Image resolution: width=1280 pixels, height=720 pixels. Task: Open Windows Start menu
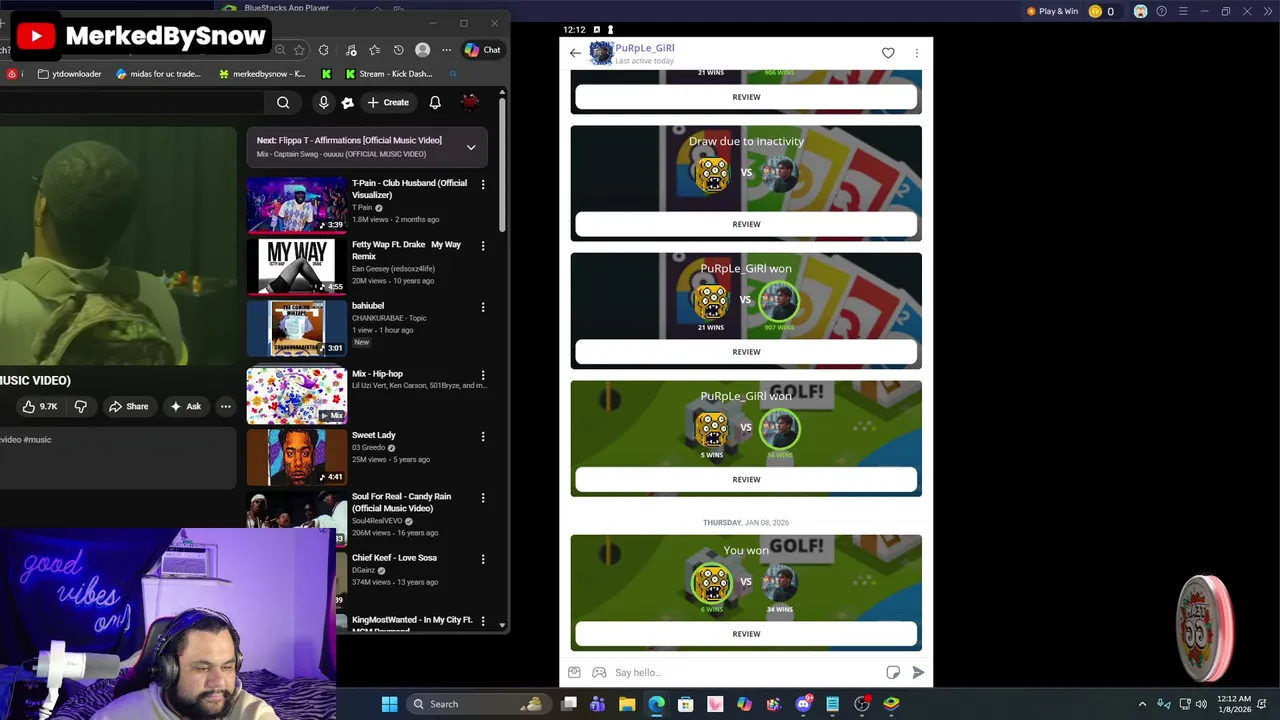click(x=389, y=704)
